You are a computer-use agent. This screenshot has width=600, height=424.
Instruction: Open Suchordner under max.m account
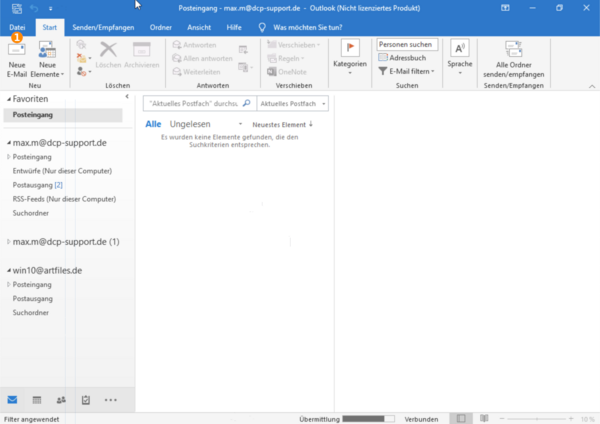click(x=31, y=213)
